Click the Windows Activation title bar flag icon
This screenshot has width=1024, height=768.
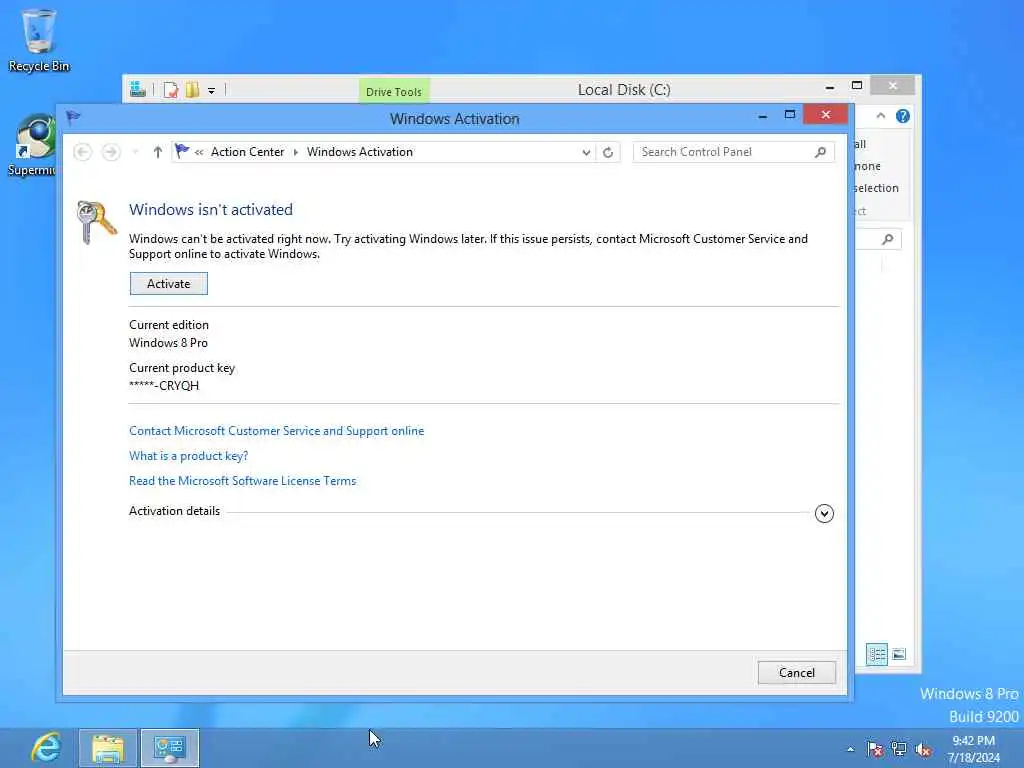coord(73,117)
